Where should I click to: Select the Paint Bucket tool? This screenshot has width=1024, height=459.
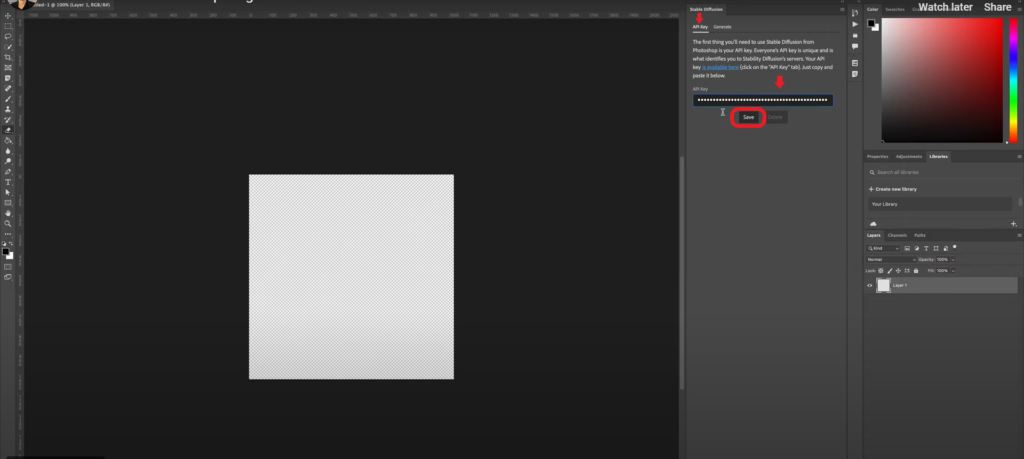click(x=8, y=140)
